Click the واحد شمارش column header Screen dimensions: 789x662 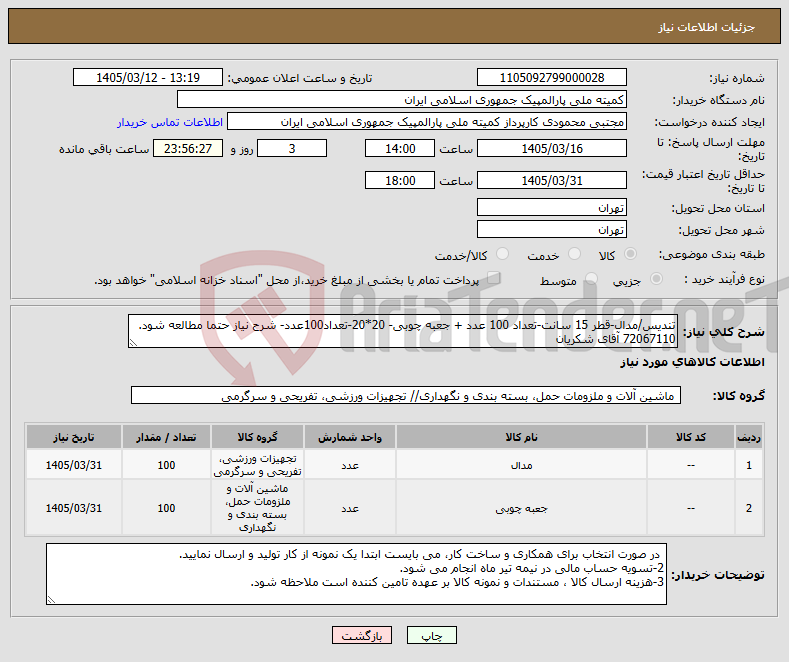pyautogui.click(x=350, y=437)
